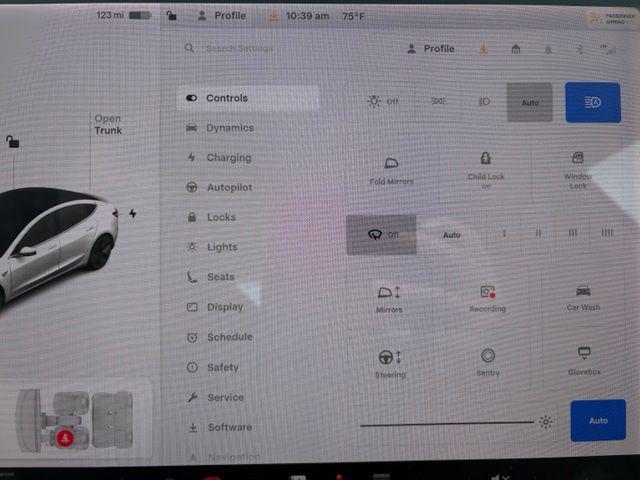640x480 pixels.
Task: Open the Safety settings menu
Action: click(213, 367)
